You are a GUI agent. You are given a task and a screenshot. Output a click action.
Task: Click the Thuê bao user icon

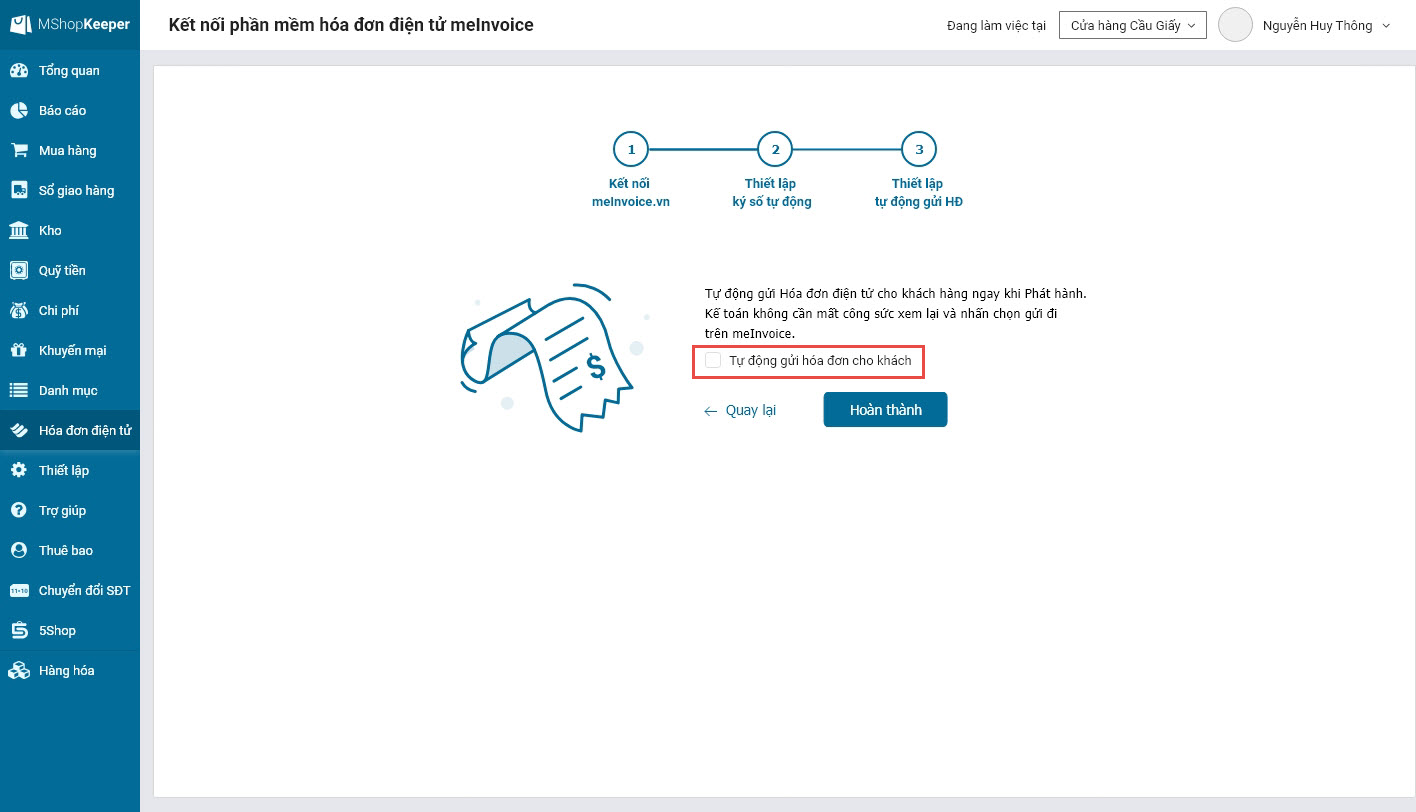click(19, 551)
